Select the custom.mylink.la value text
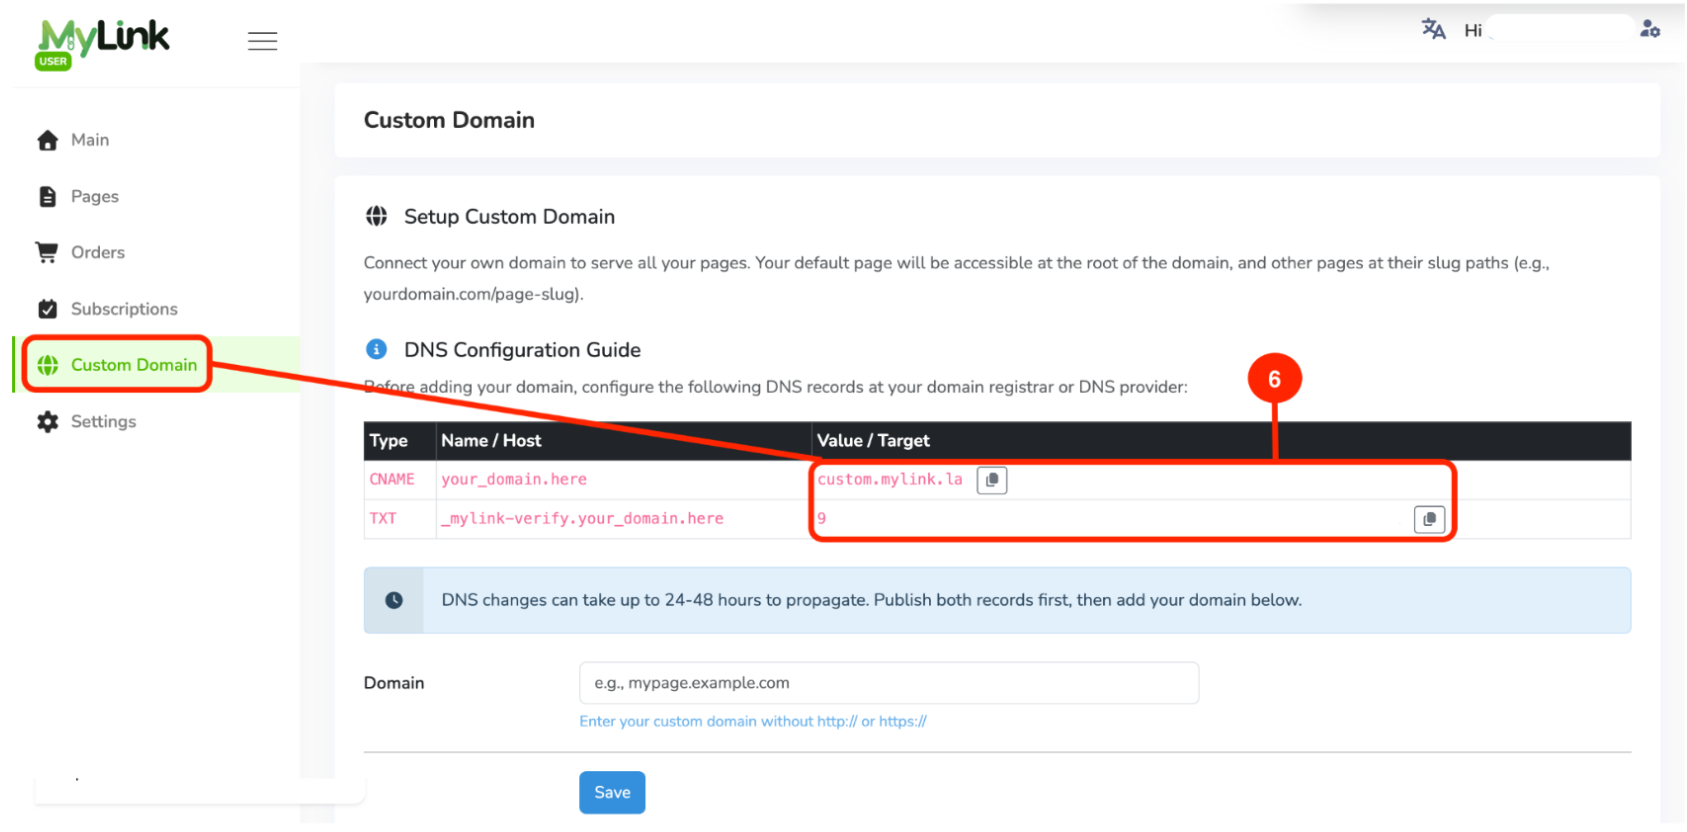The image size is (1687, 832). pos(890,479)
